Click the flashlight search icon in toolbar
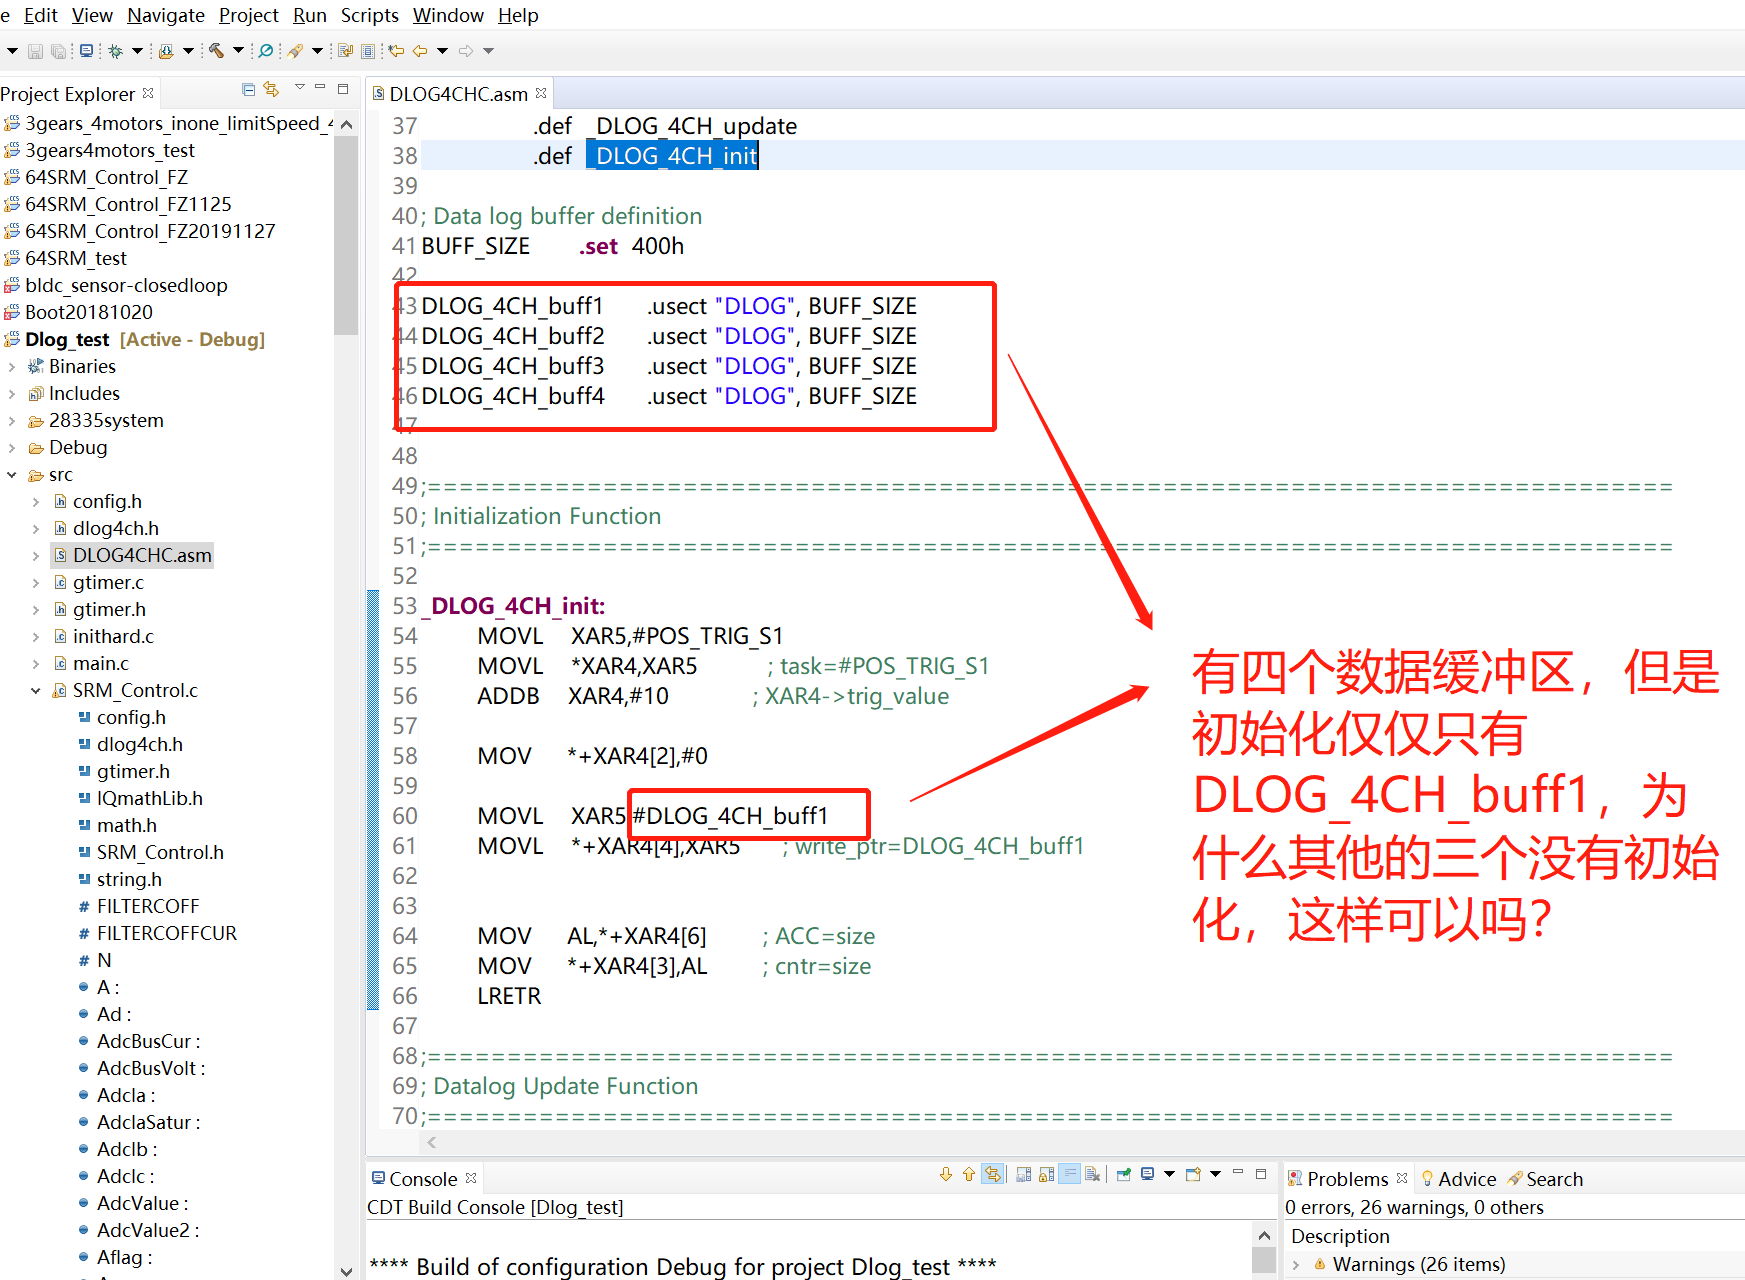This screenshot has width=1745, height=1280. [x=295, y=51]
